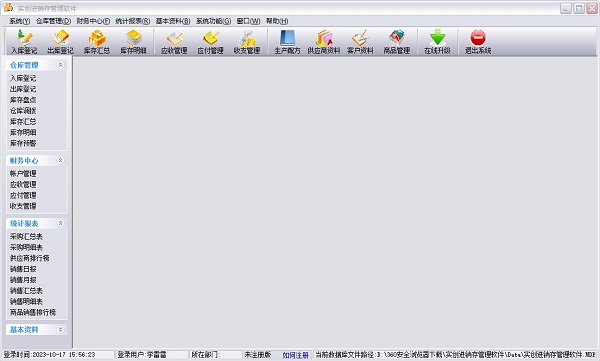The image size is (600, 361).
Task: Open the 客户资料 toolbar icon
Action: [x=360, y=41]
